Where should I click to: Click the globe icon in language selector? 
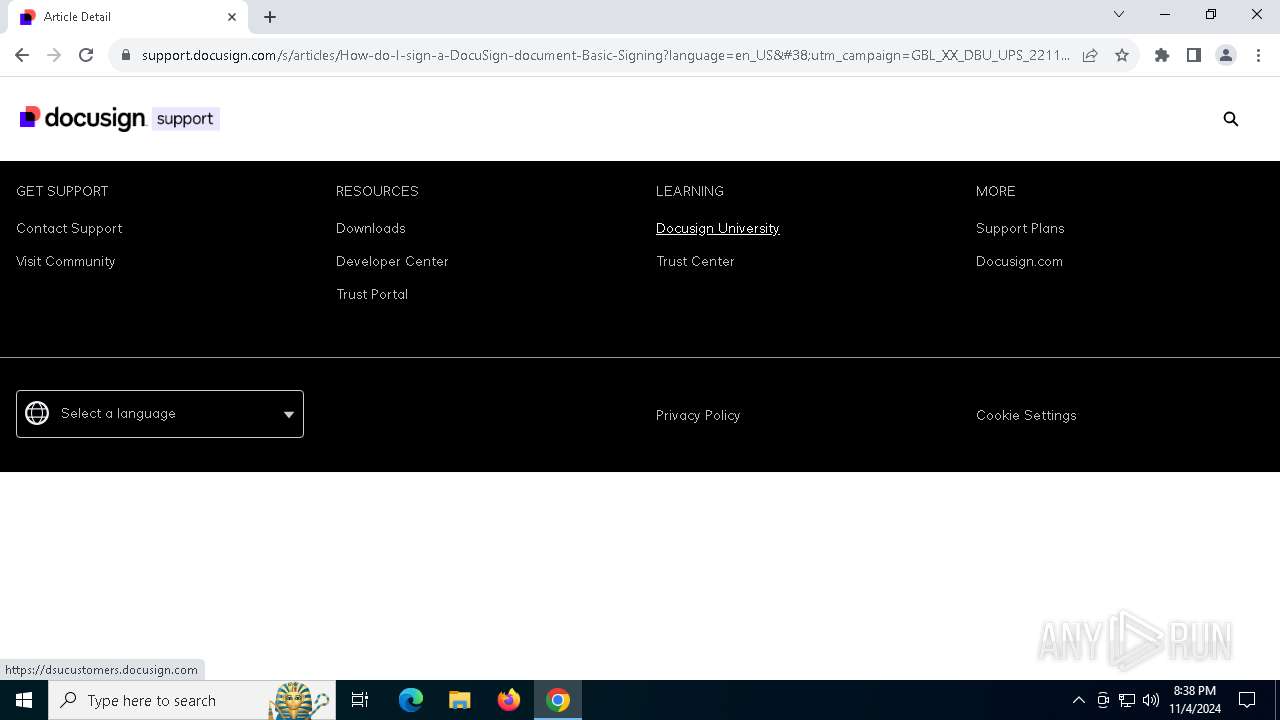[x=37, y=413]
